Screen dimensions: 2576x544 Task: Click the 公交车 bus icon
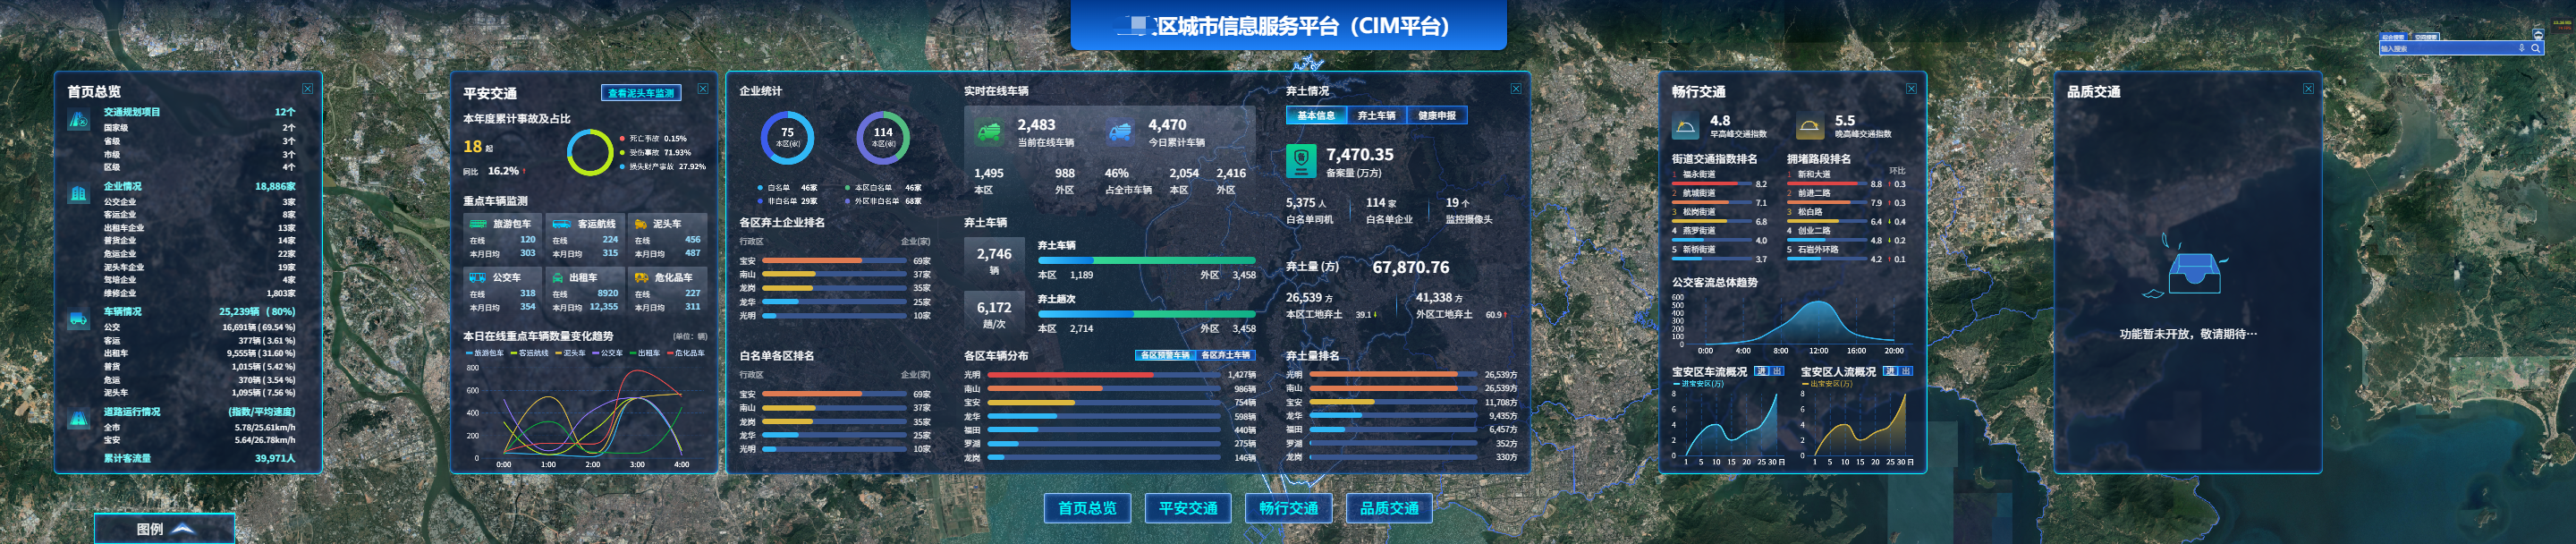click(x=478, y=277)
